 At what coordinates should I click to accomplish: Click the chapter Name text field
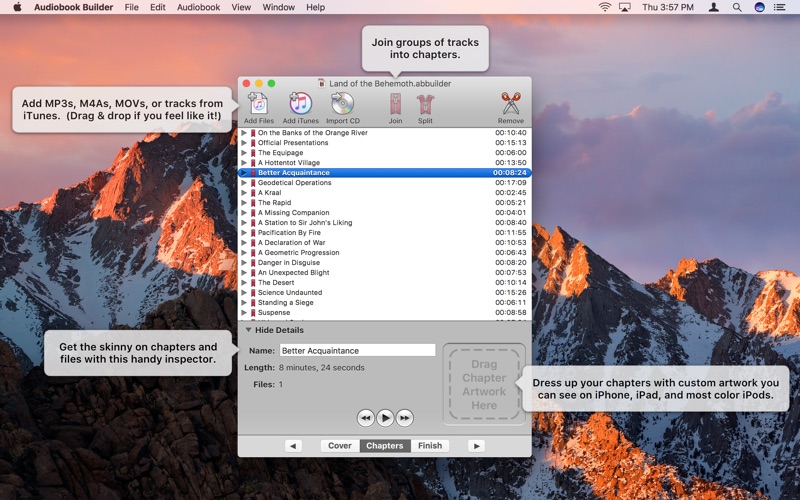(356, 351)
